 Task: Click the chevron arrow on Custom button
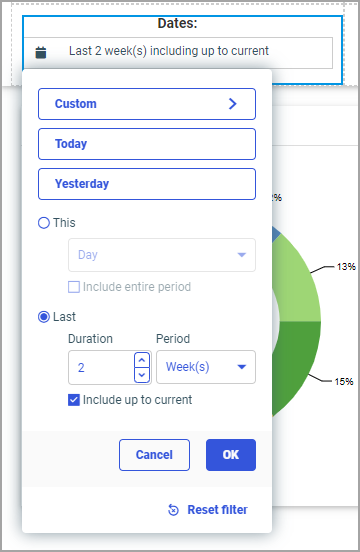233,104
